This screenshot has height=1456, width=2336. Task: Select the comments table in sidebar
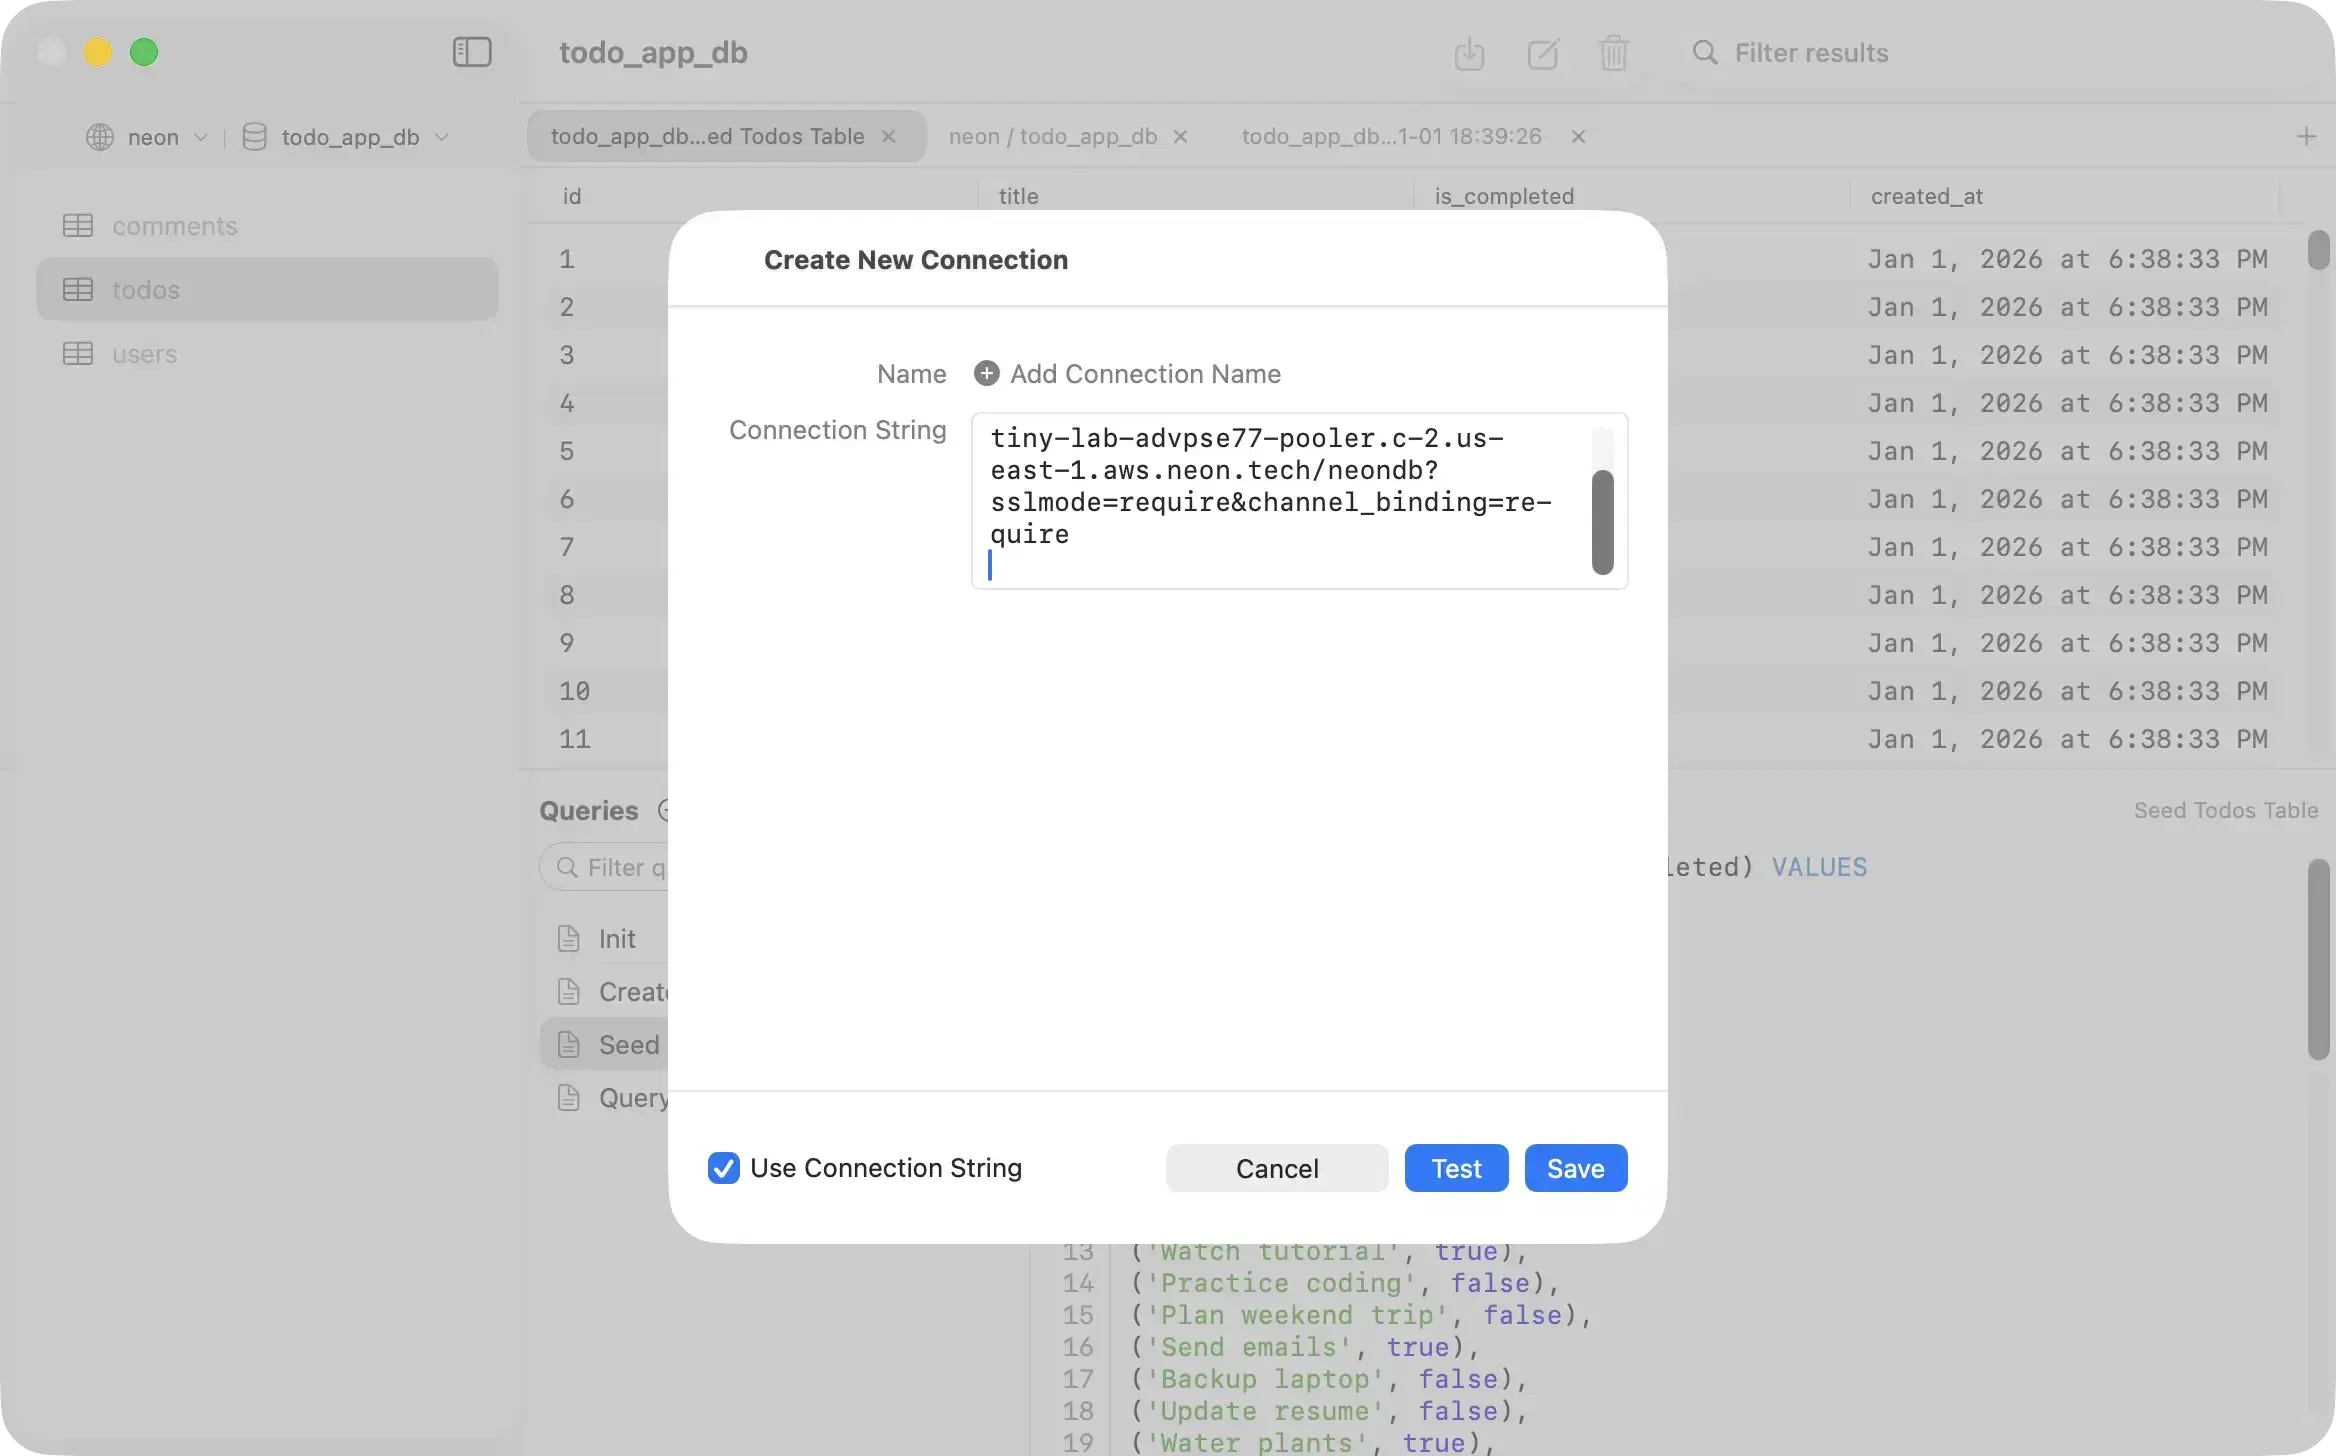(267, 226)
